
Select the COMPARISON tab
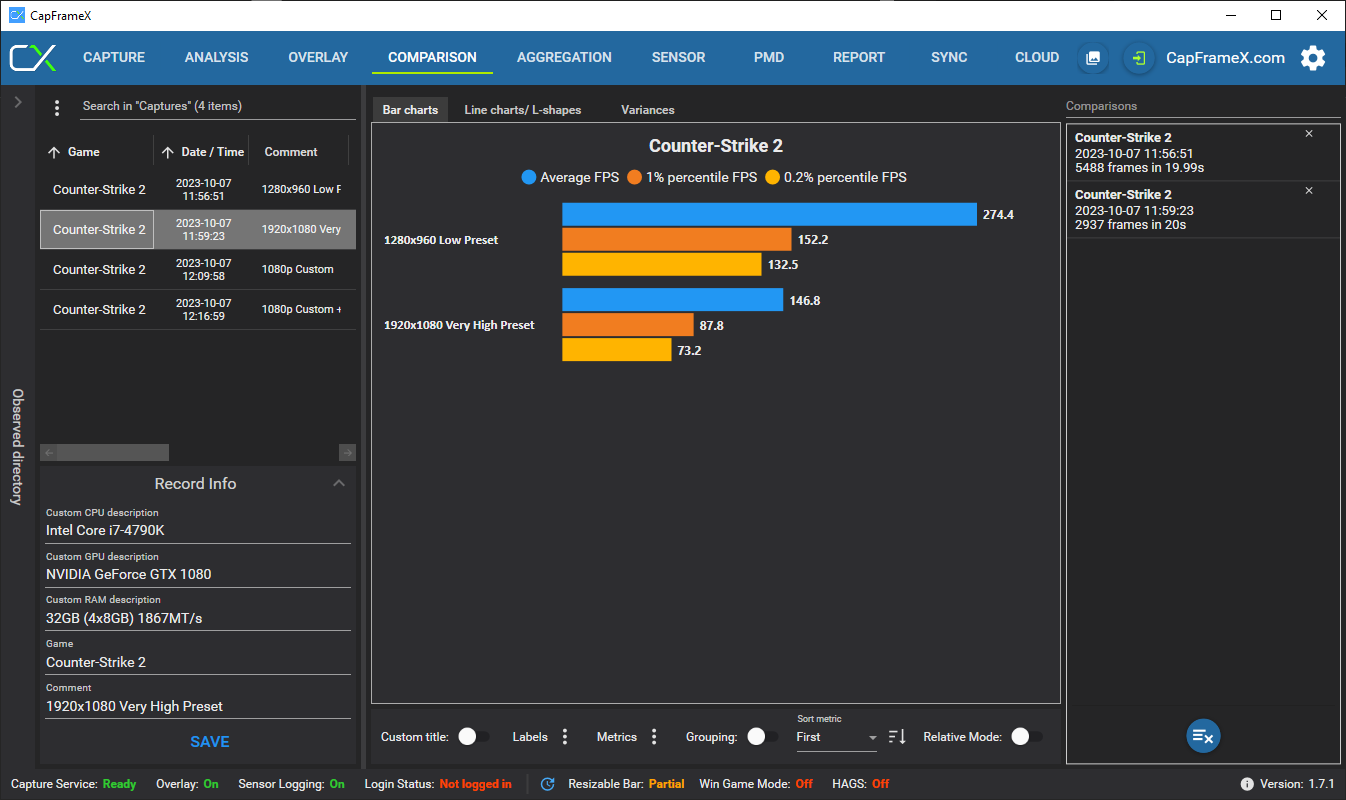432,58
